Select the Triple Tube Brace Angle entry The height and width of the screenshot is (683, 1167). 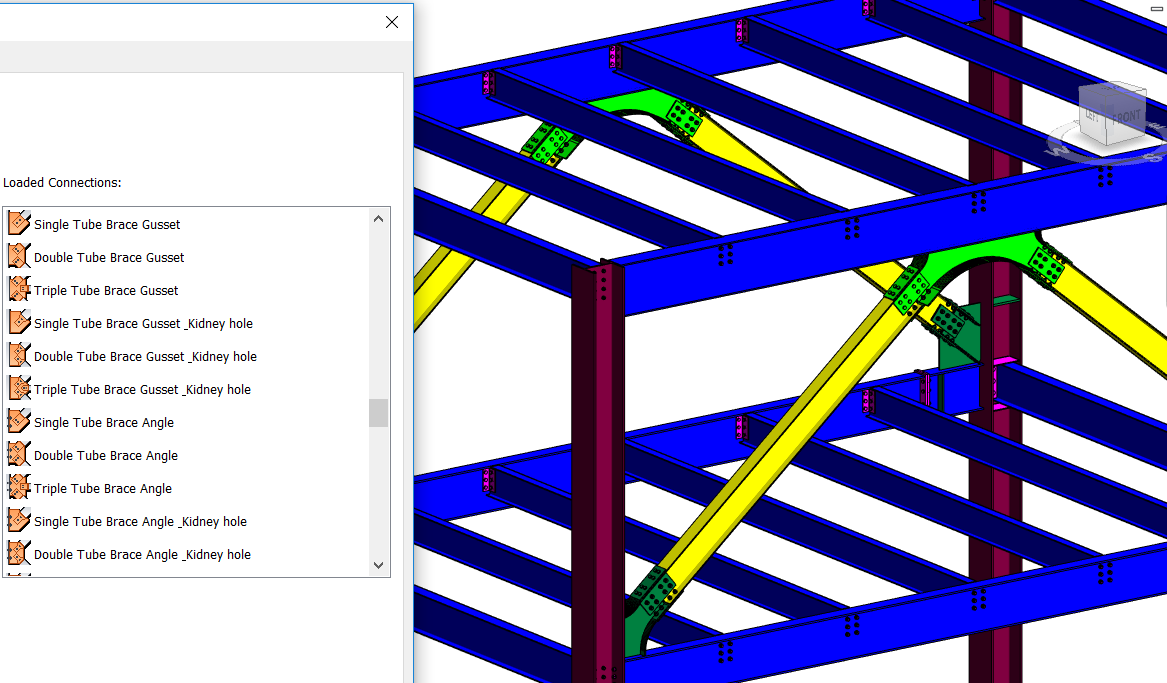[100, 487]
